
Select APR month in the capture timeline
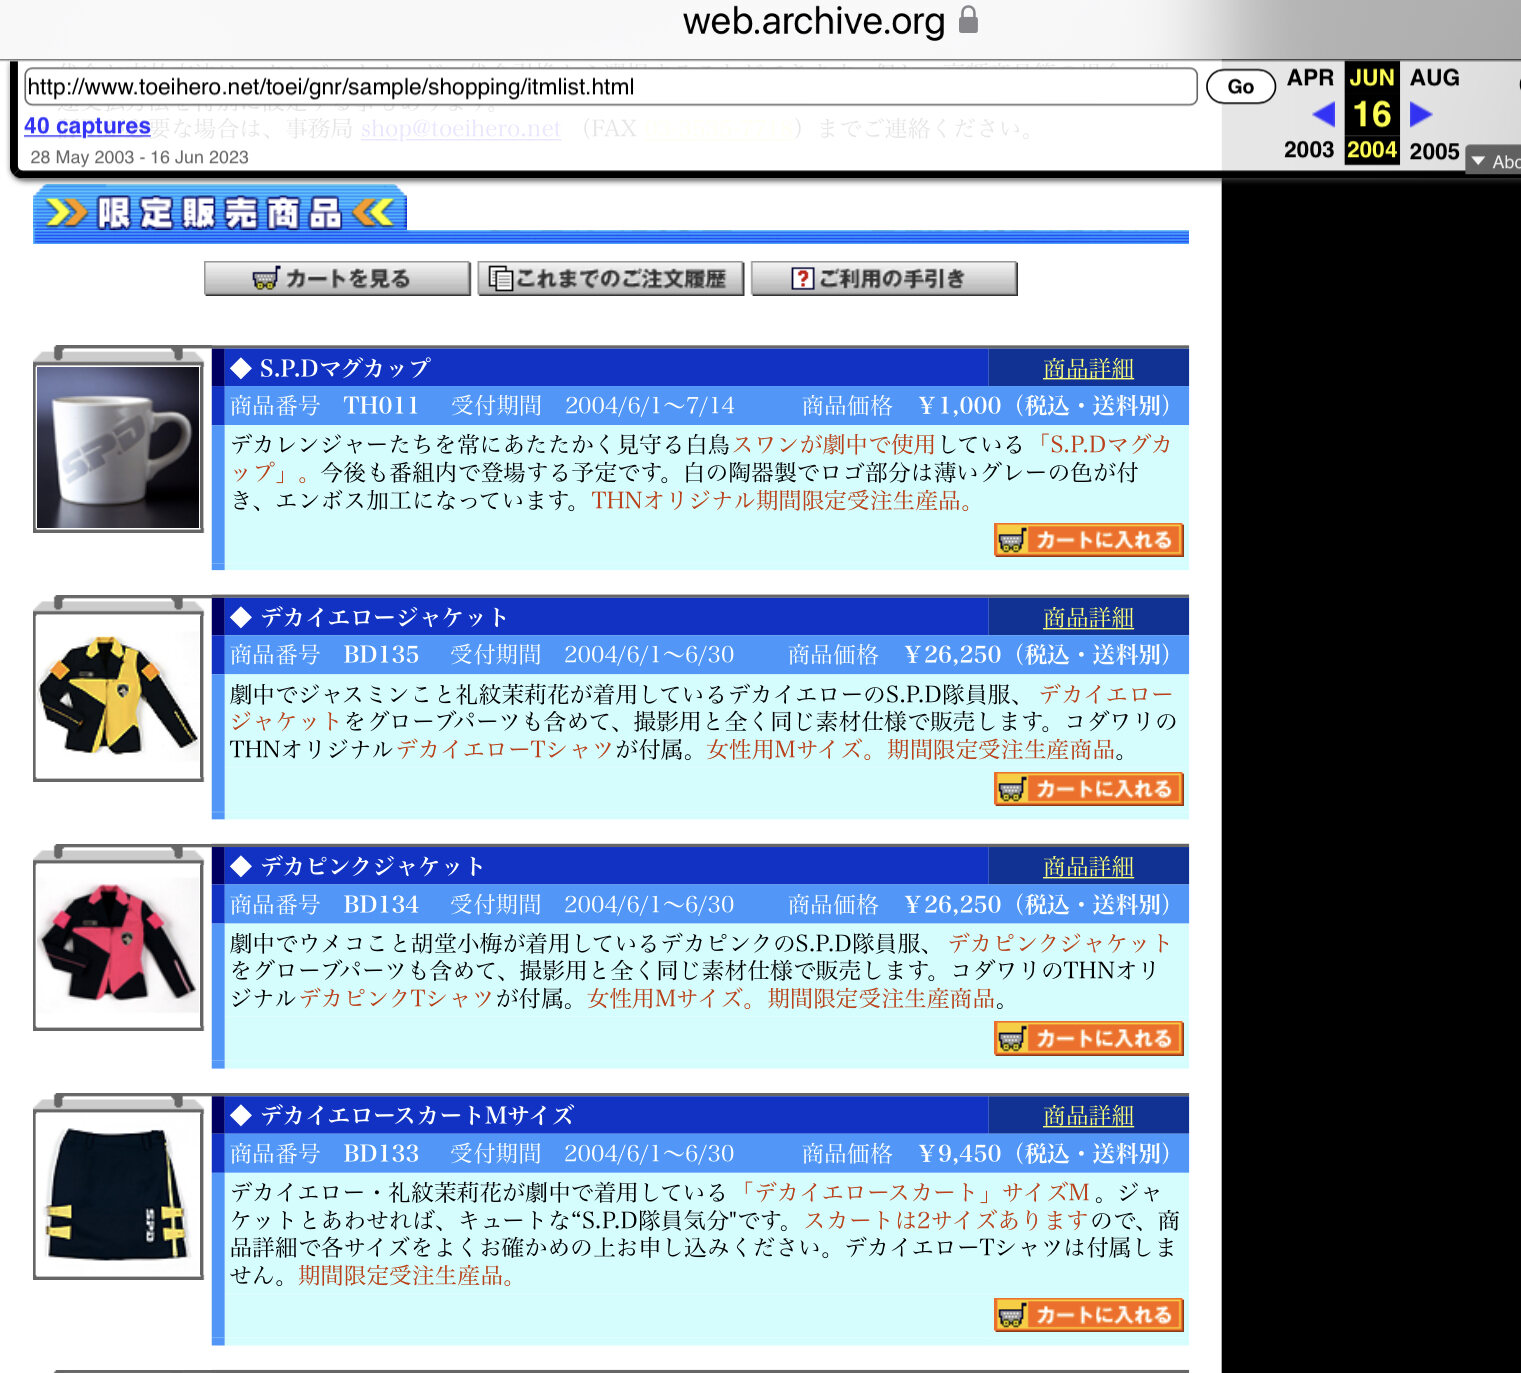(1310, 78)
